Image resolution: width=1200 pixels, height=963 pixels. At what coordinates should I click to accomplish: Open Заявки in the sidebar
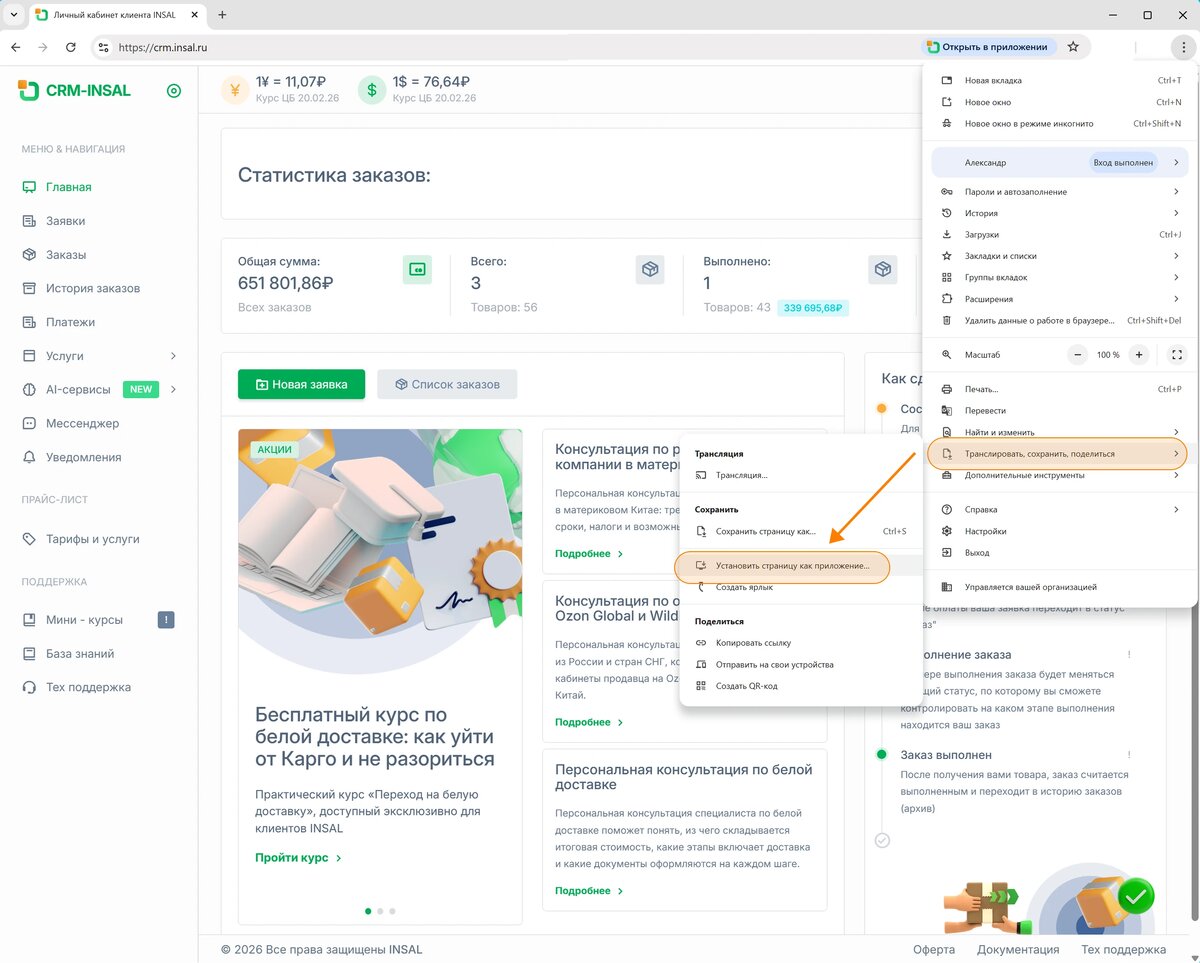(x=65, y=221)
